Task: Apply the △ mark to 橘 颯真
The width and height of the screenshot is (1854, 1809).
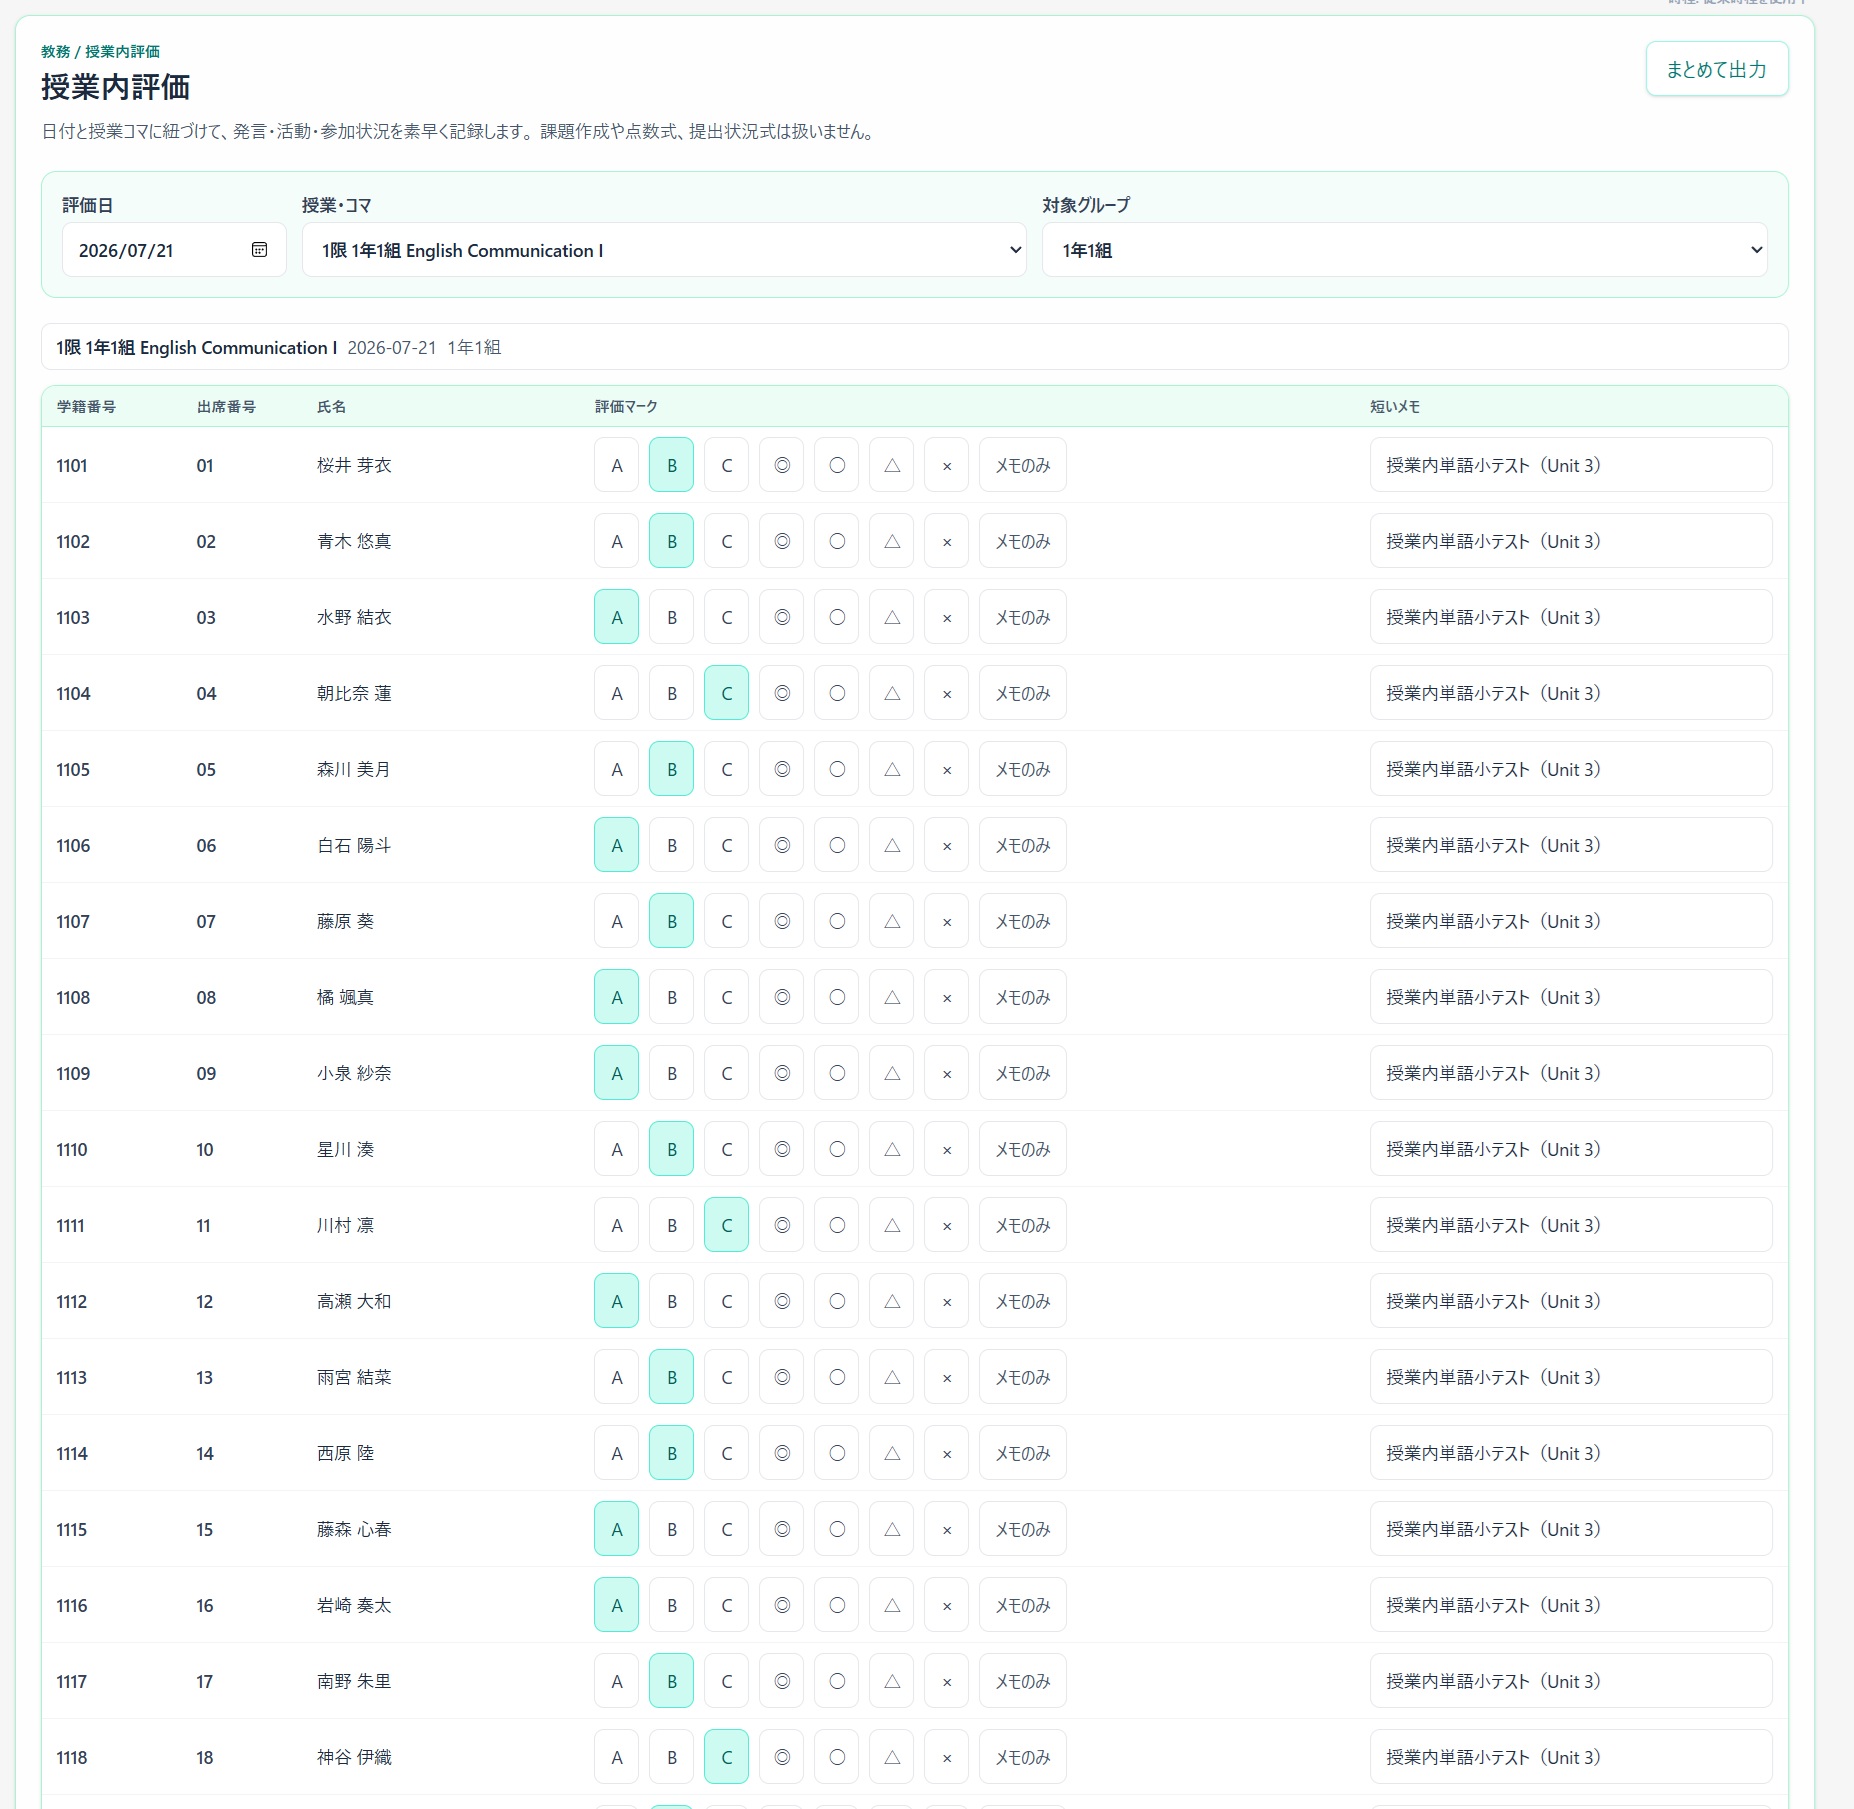Action: tap(892, 997)
